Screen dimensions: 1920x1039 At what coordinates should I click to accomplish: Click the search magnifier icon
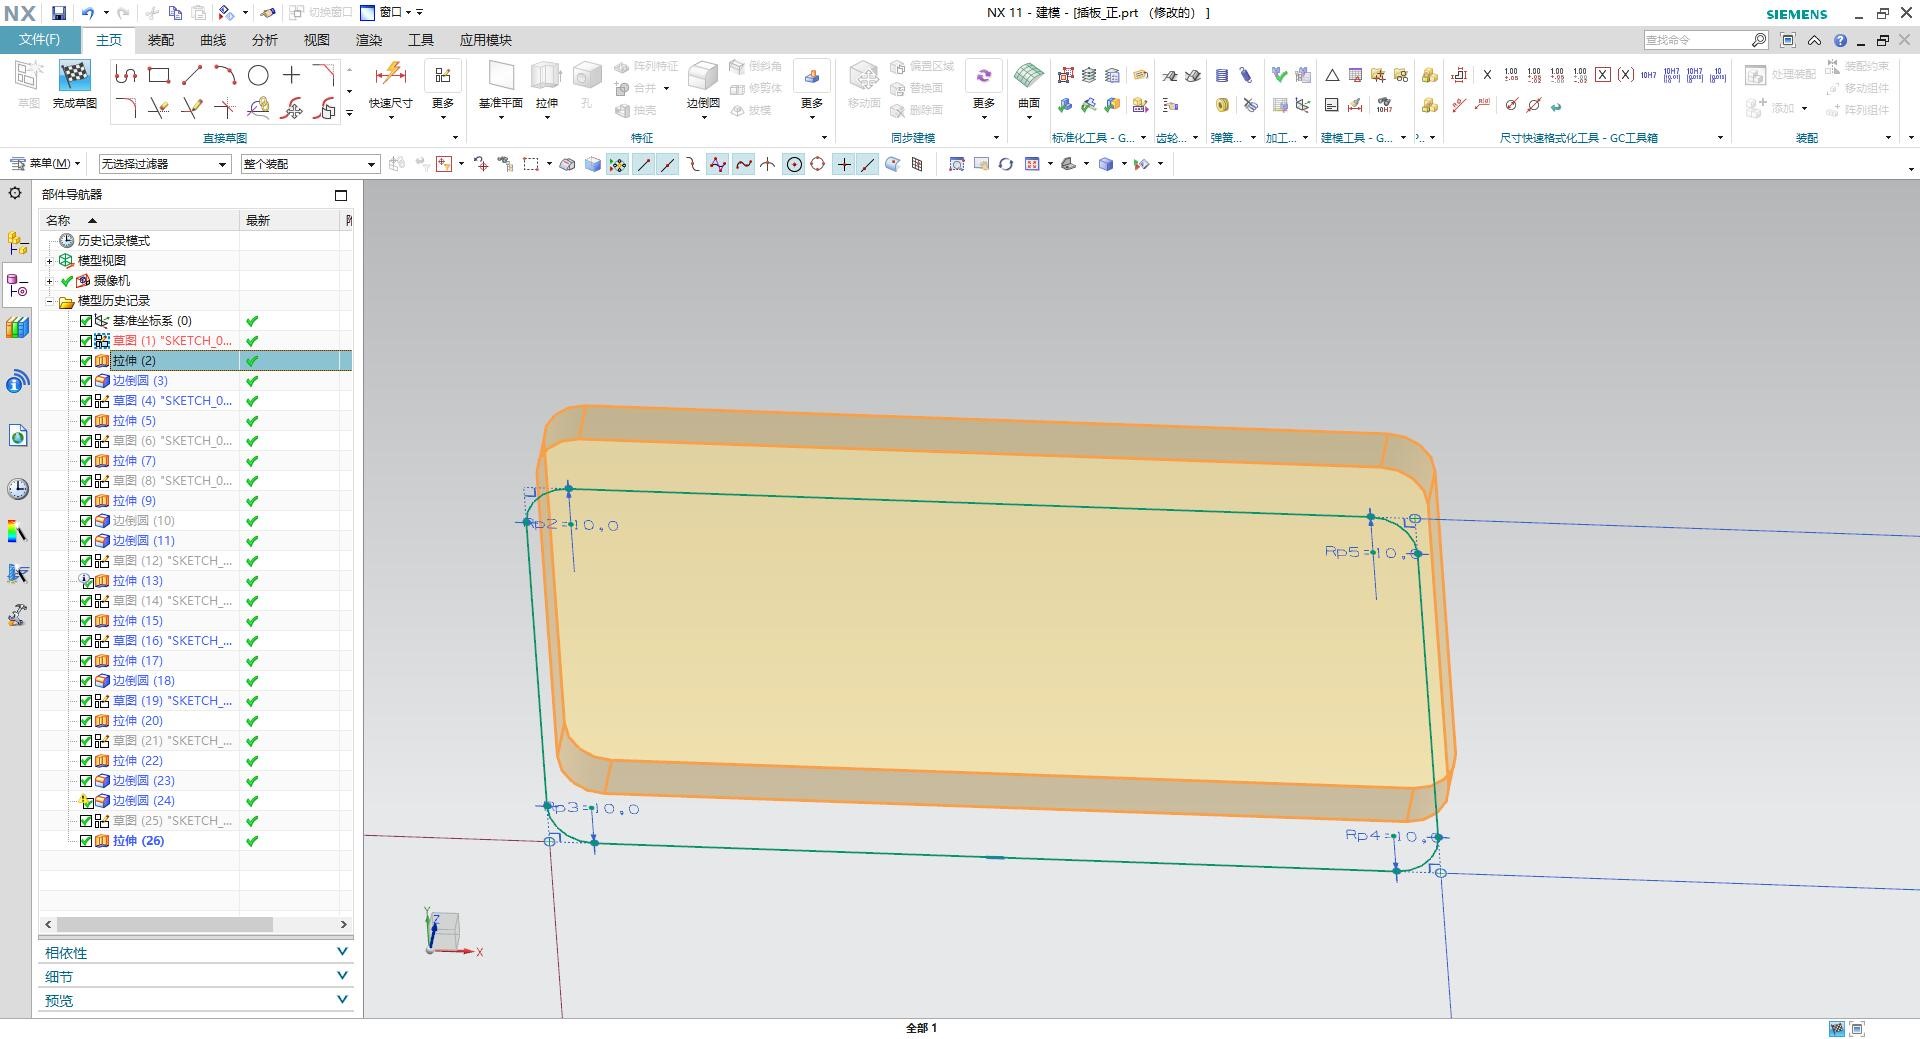click(1759, 40)
